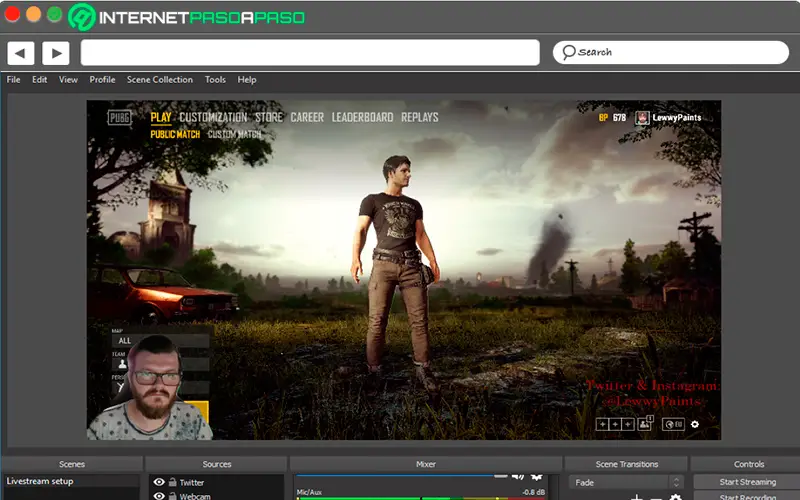Open the EU region selector button
Image resolution: width=800 pixels, height=500 pixels.
click(673, 424)
